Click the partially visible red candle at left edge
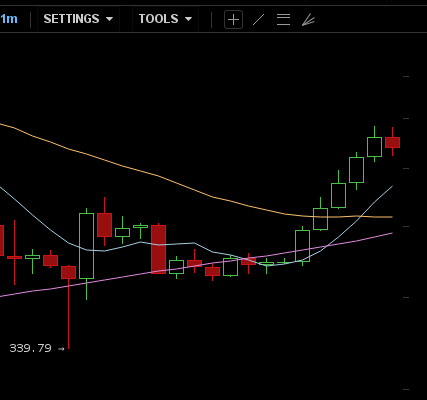 [2, 240]
